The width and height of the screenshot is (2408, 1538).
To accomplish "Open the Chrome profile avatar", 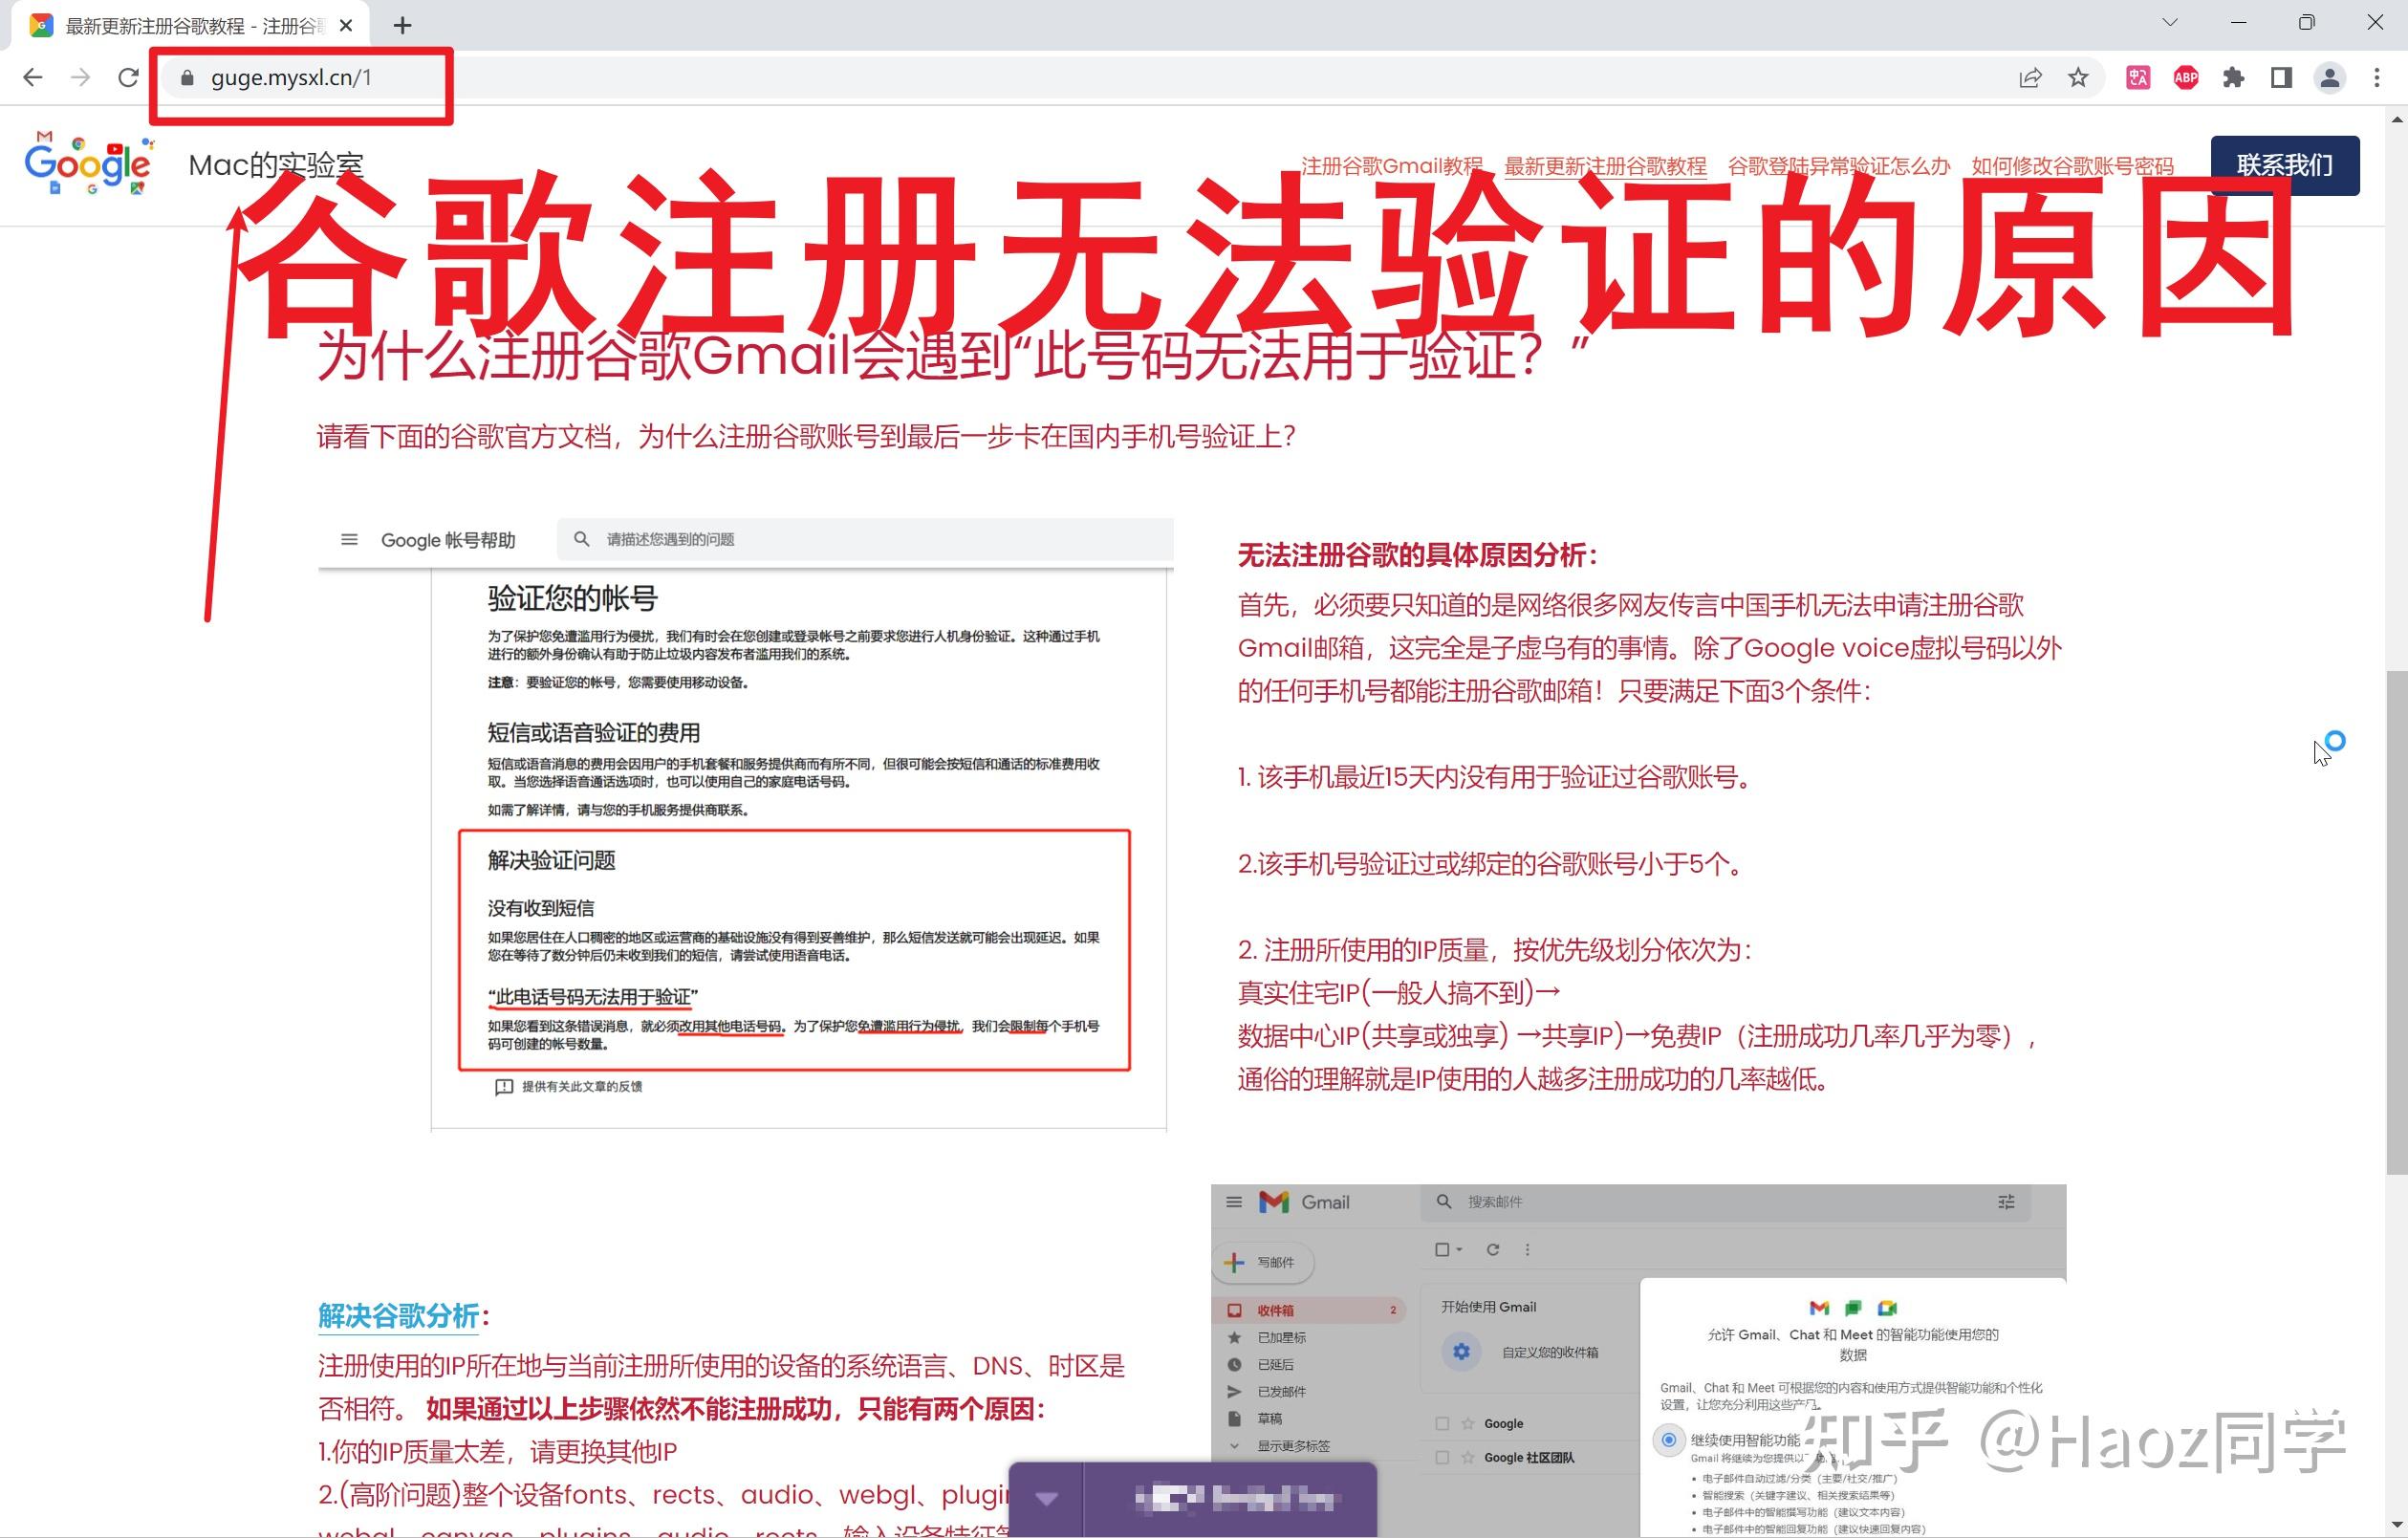I will 2329,77.
